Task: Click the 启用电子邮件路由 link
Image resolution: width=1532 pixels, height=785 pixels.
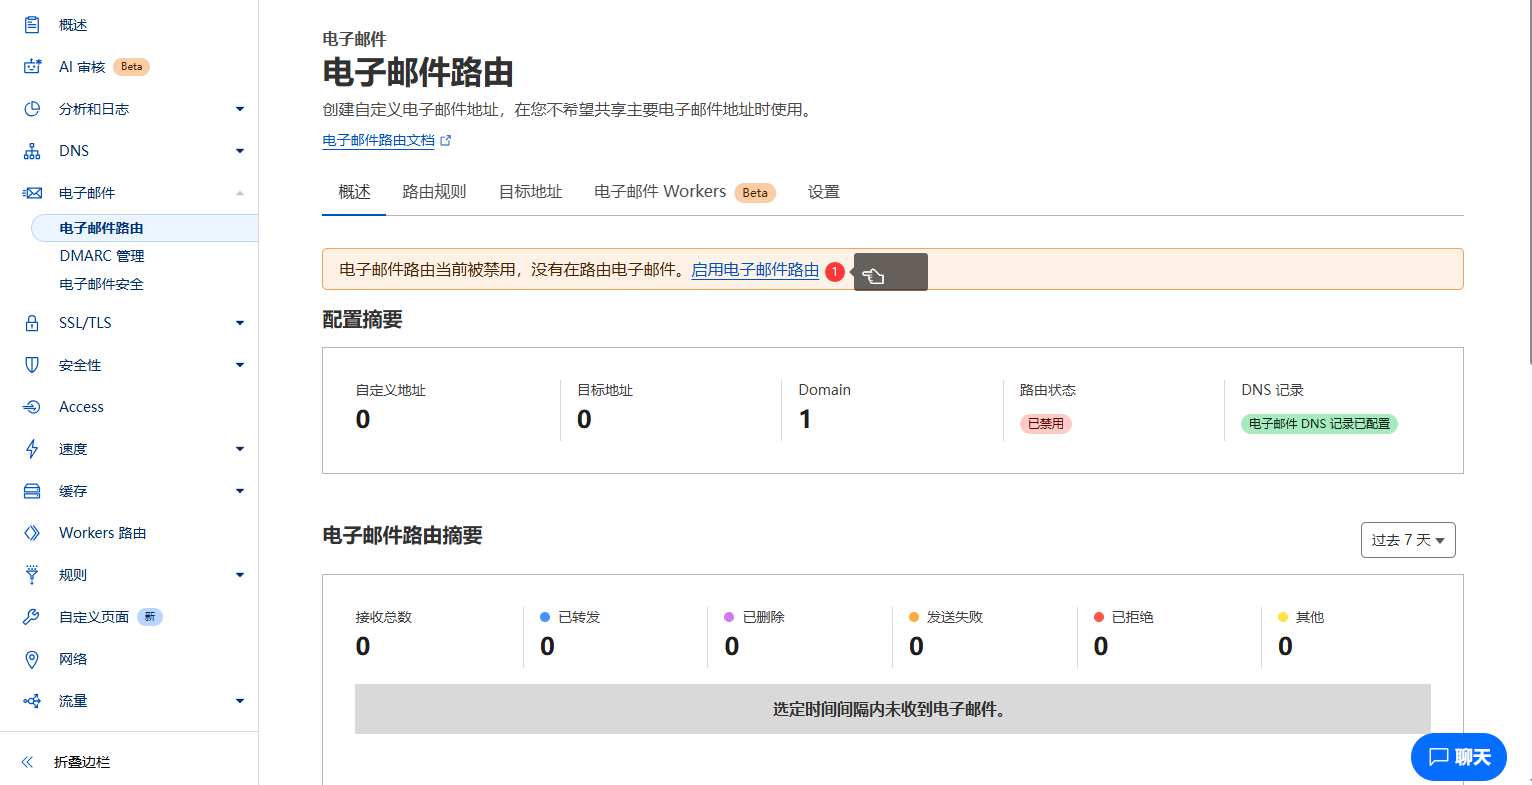Action: coord(755,270)
